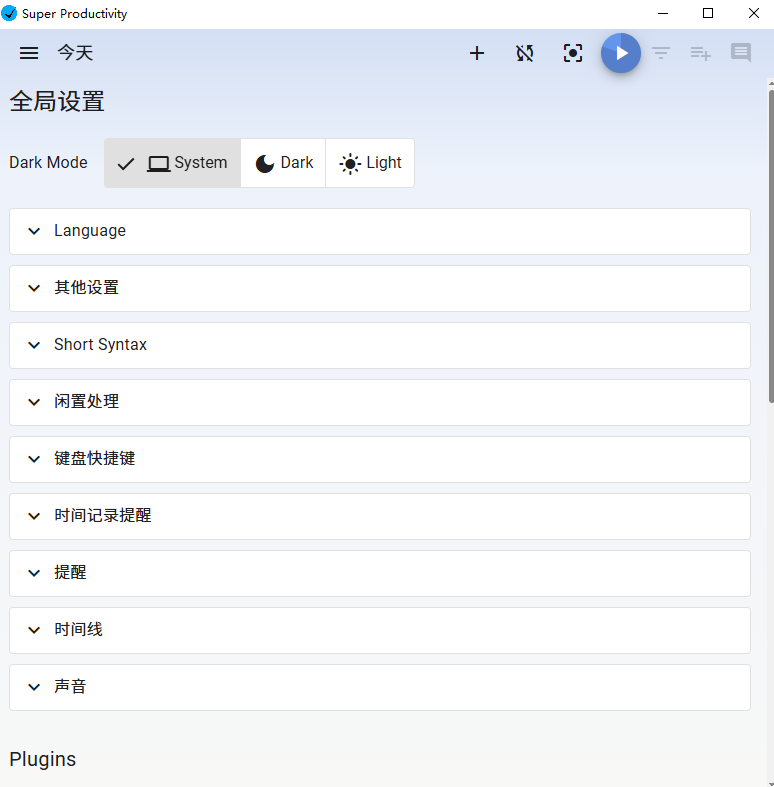Switch to Dark mode
This screenshot has height=787, width=774.
(284, 163)
